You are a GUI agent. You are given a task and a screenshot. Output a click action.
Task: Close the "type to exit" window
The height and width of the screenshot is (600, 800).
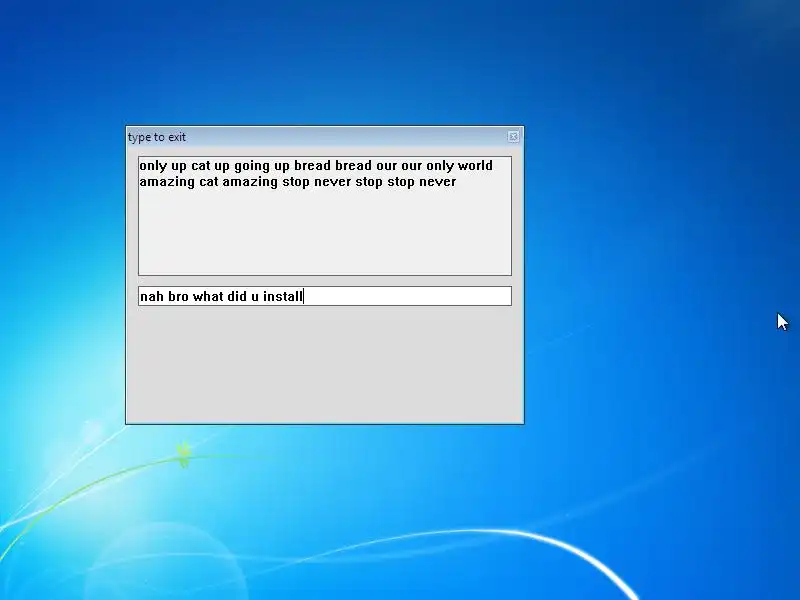(513, 137)
